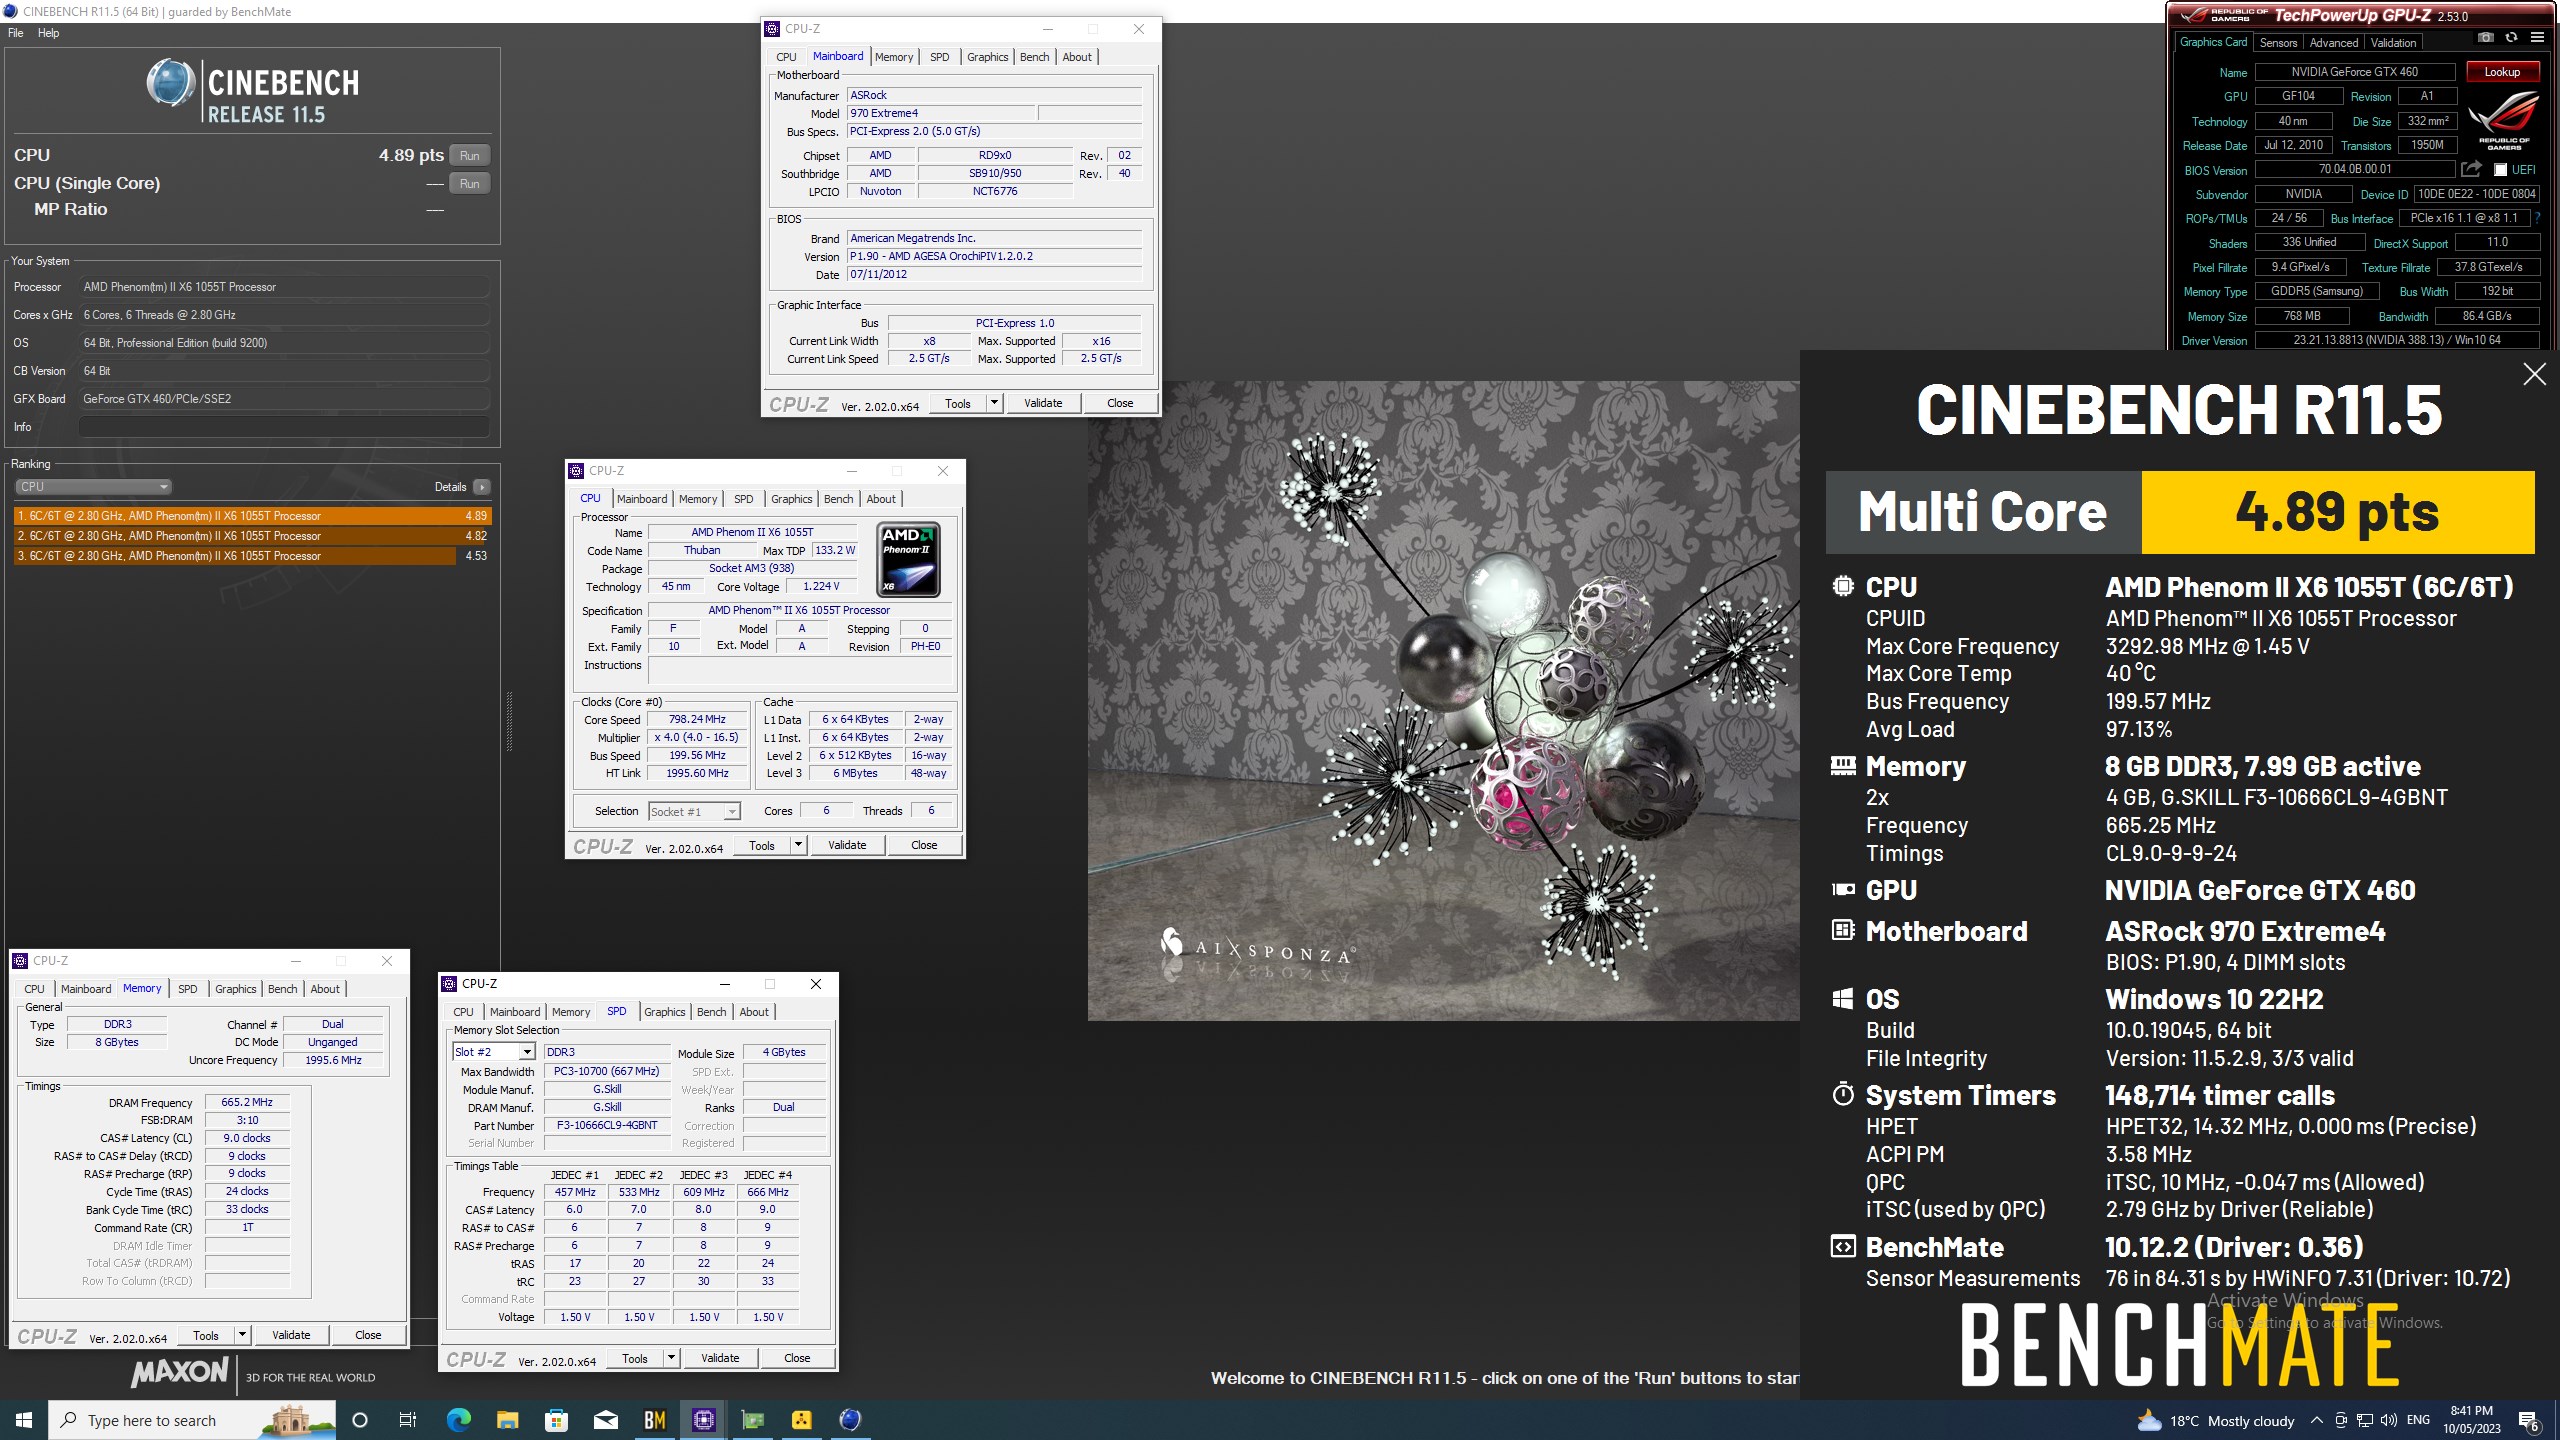This screenshot has width=2560, height=1440.
Task: Open the clock showing 8:41 PM
Action: pyautogui.click(x=2472, y=1420)
